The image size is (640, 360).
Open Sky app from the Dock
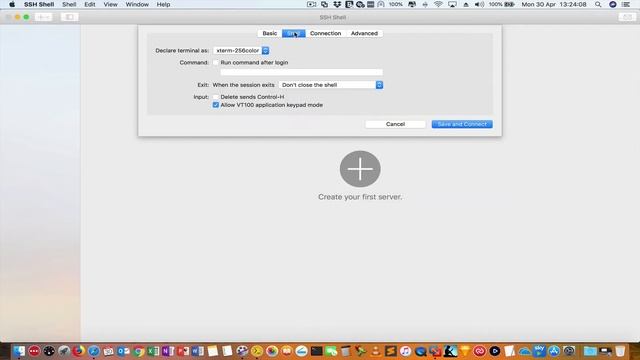coord(539,351)
